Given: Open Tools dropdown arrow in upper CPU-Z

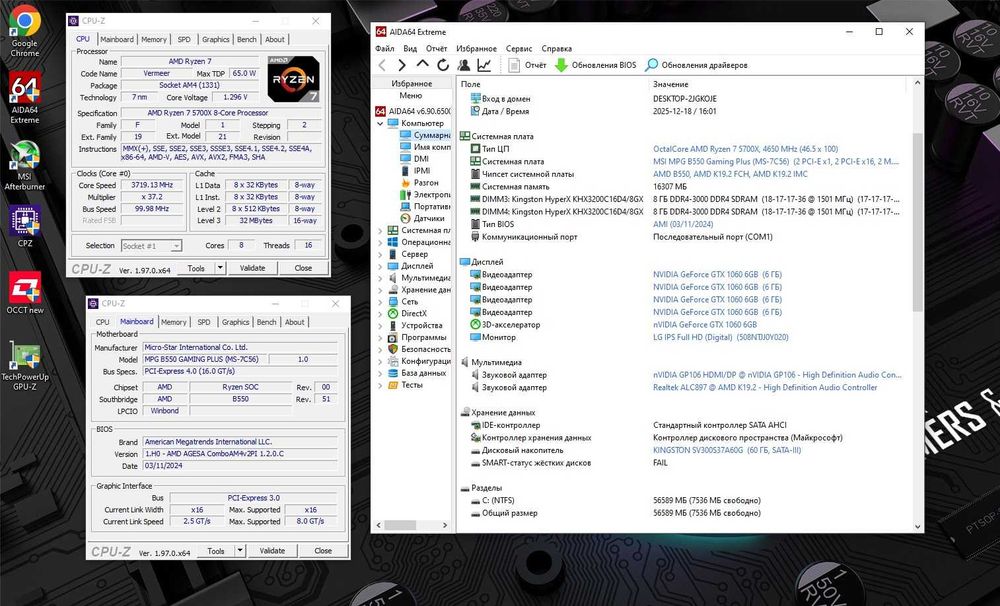Looking at the screenshot, I should click(x=220, y=268).
